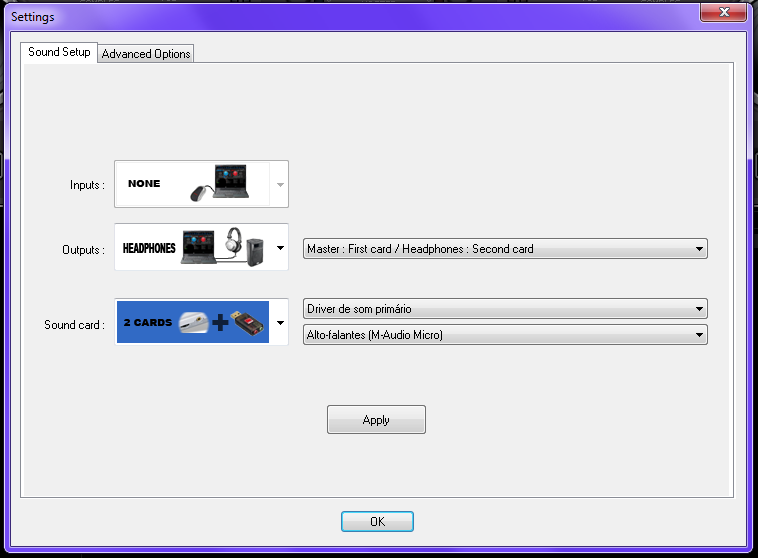Screen dimensions: 758x558
Task: Open the Driver de som primário dropdown
Action: 505,309
